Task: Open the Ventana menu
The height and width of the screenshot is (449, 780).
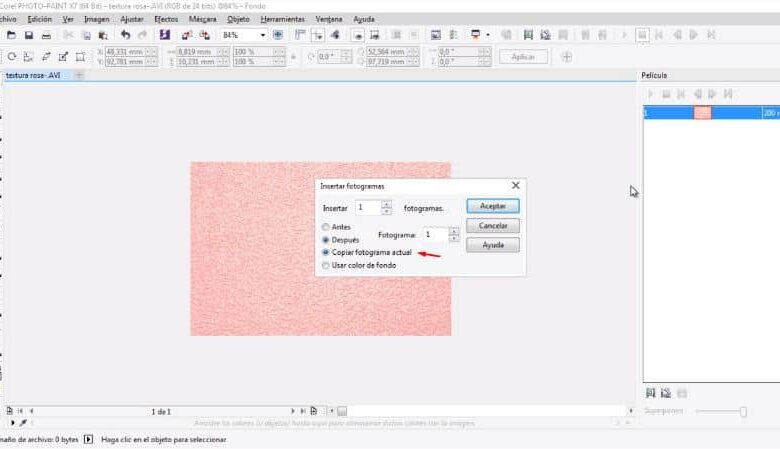Action: coord(329,19)
